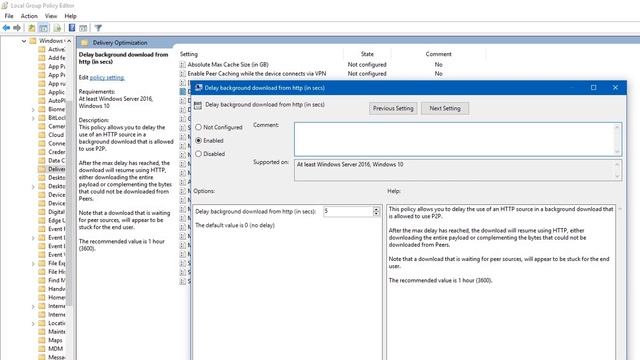
Task: Click the Filter funnel toolbar icon
Action: [98, 28]
